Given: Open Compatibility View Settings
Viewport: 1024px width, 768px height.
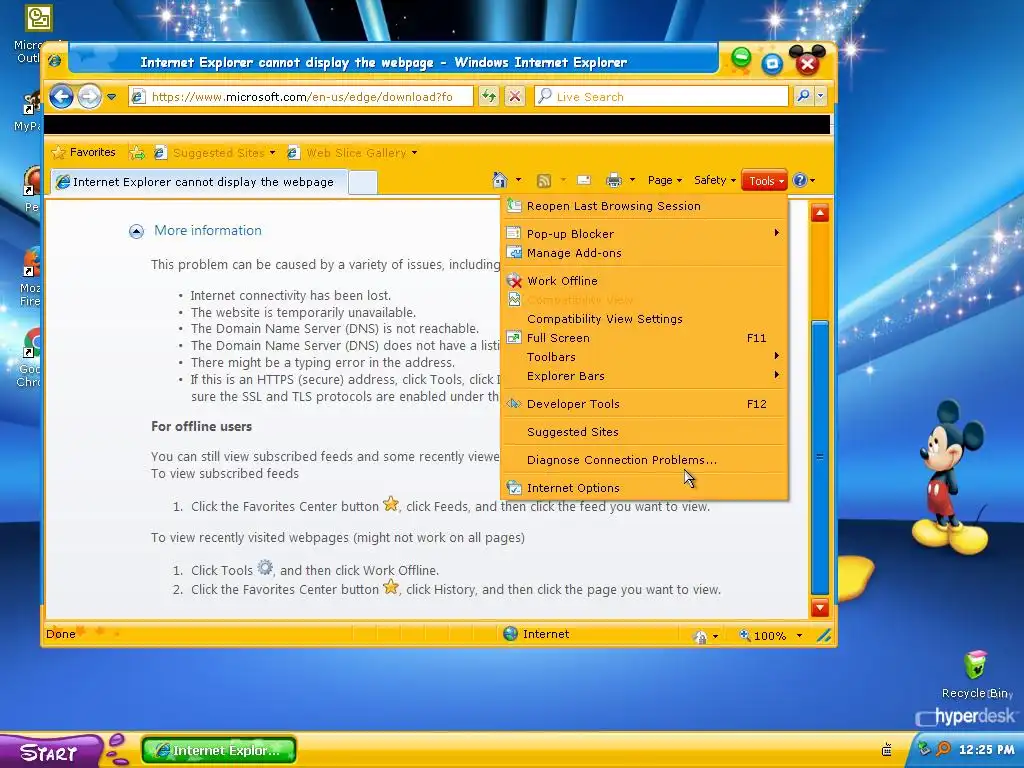Looking at the screenshot, I should coord(645,319).
